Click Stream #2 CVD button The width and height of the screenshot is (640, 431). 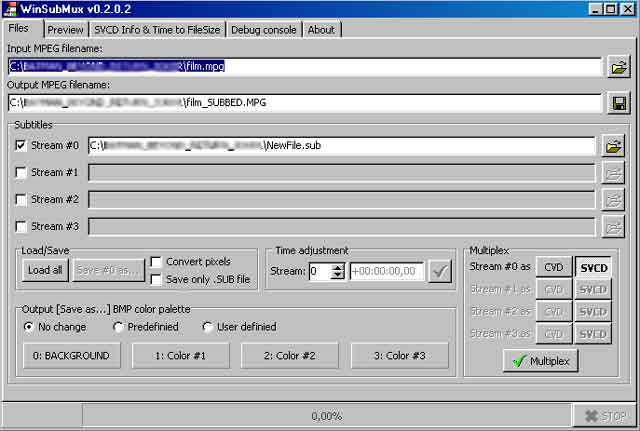pos(554,312)
